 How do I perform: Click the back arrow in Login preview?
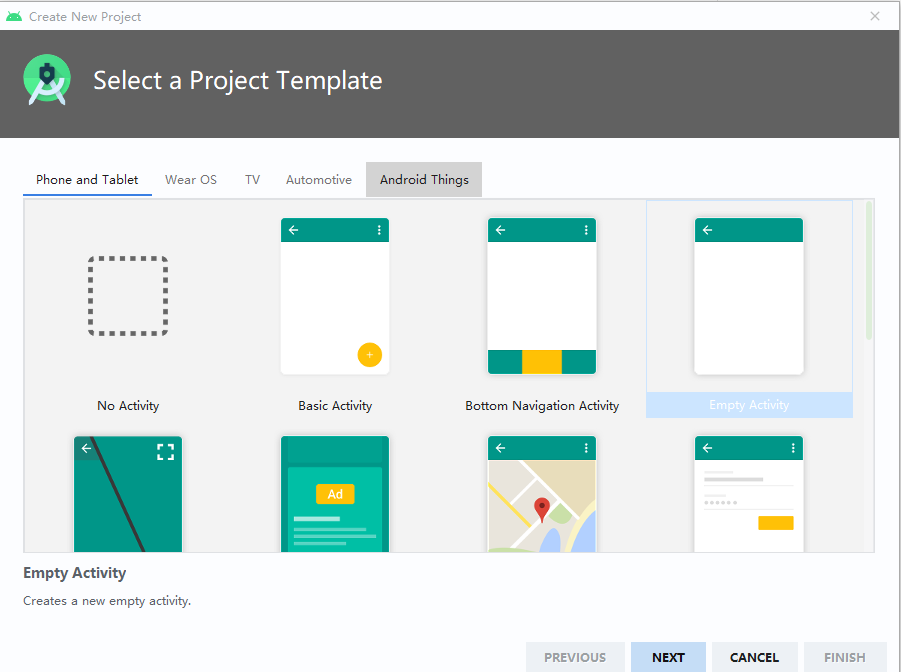[x=707, y=448]
